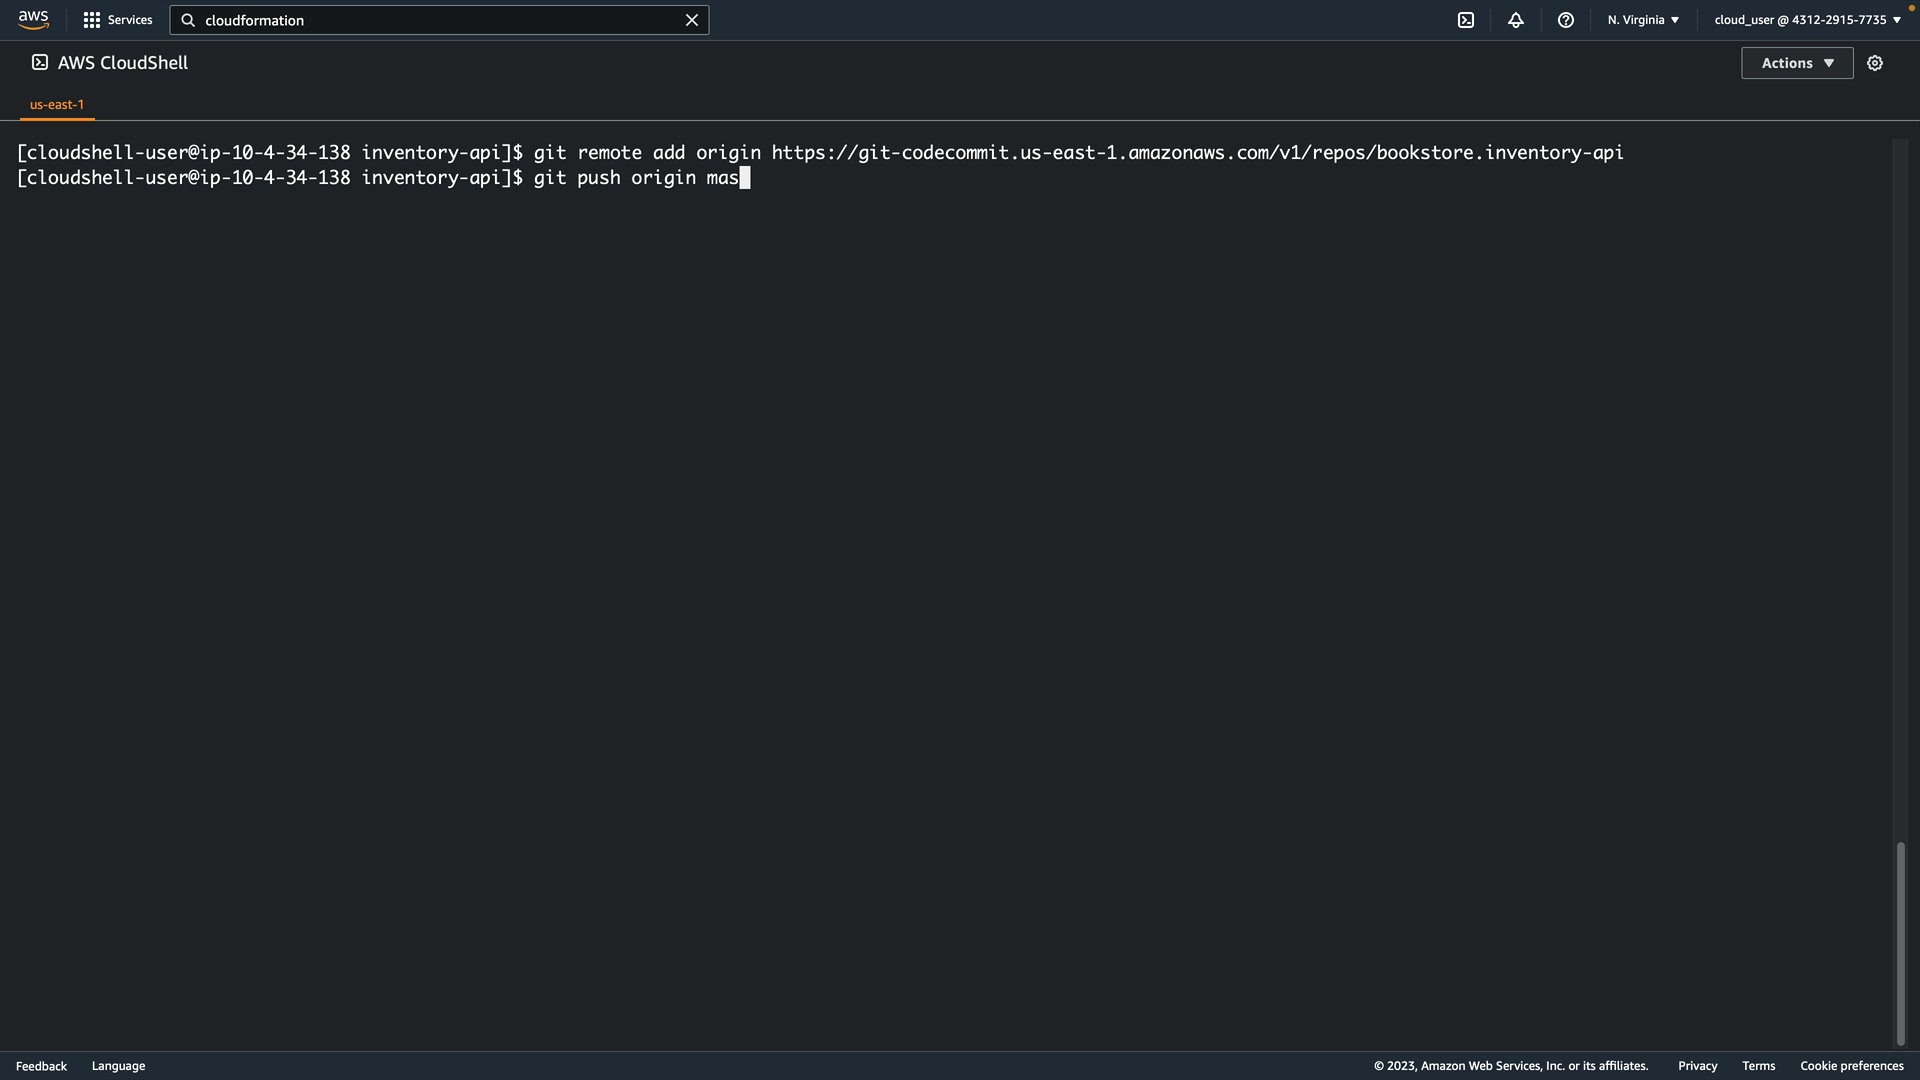Click the AWS CloudShell title icon
This screenshot has width=1920, height=1080.
tap(40, 62)
